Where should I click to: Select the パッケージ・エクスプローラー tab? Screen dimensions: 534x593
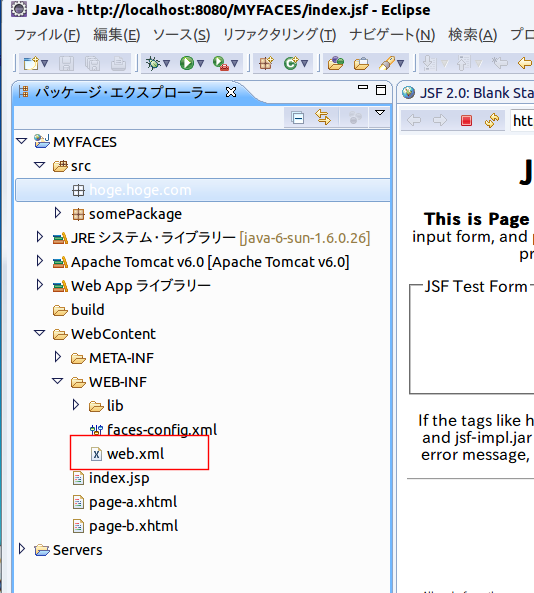pos(126,92)
